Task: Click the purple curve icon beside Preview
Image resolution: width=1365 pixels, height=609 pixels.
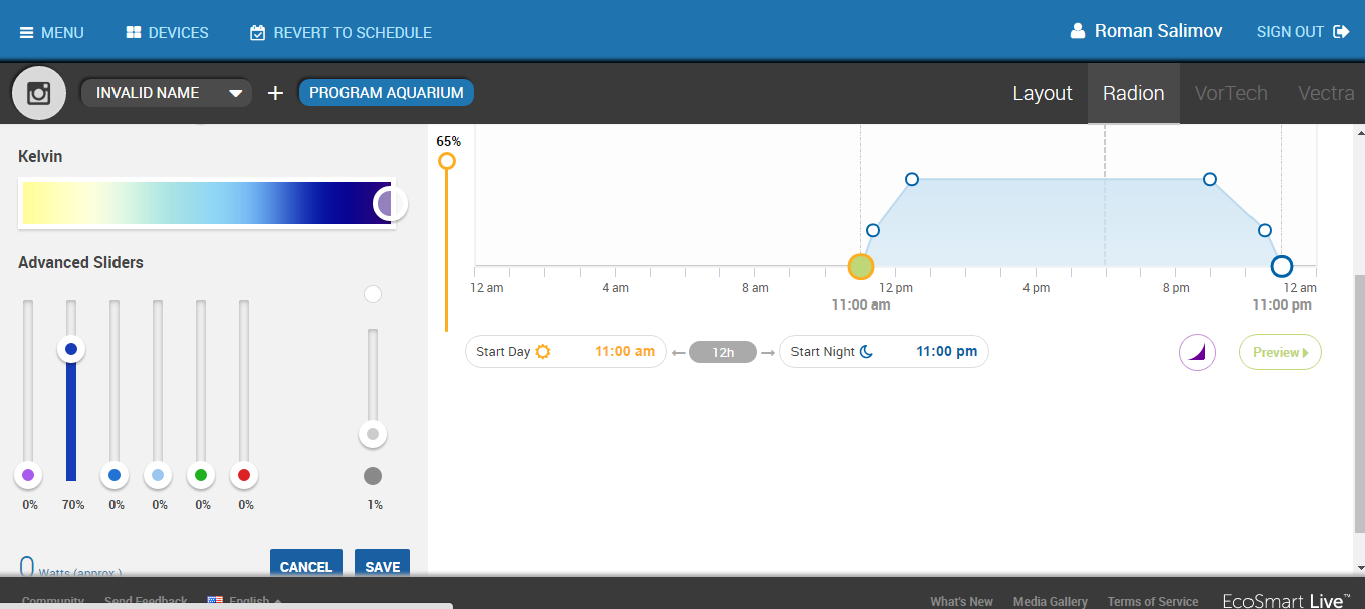Action: tap(1197, 352)
